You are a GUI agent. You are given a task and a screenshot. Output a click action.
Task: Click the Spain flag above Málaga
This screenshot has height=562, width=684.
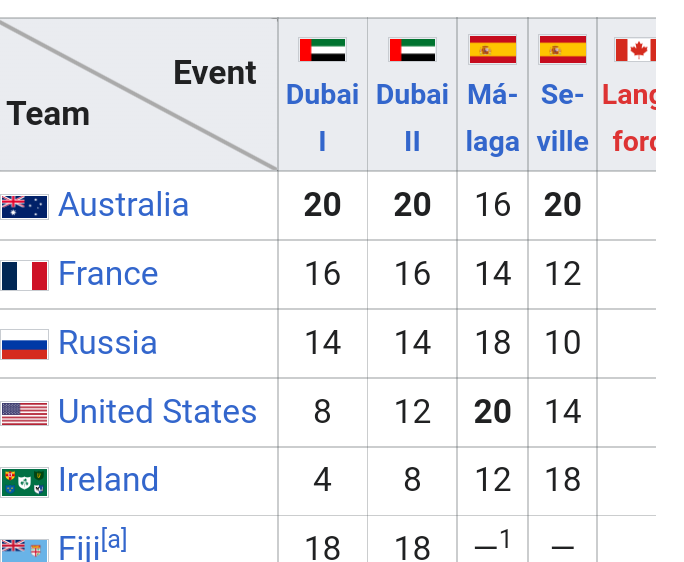[492, 49]
